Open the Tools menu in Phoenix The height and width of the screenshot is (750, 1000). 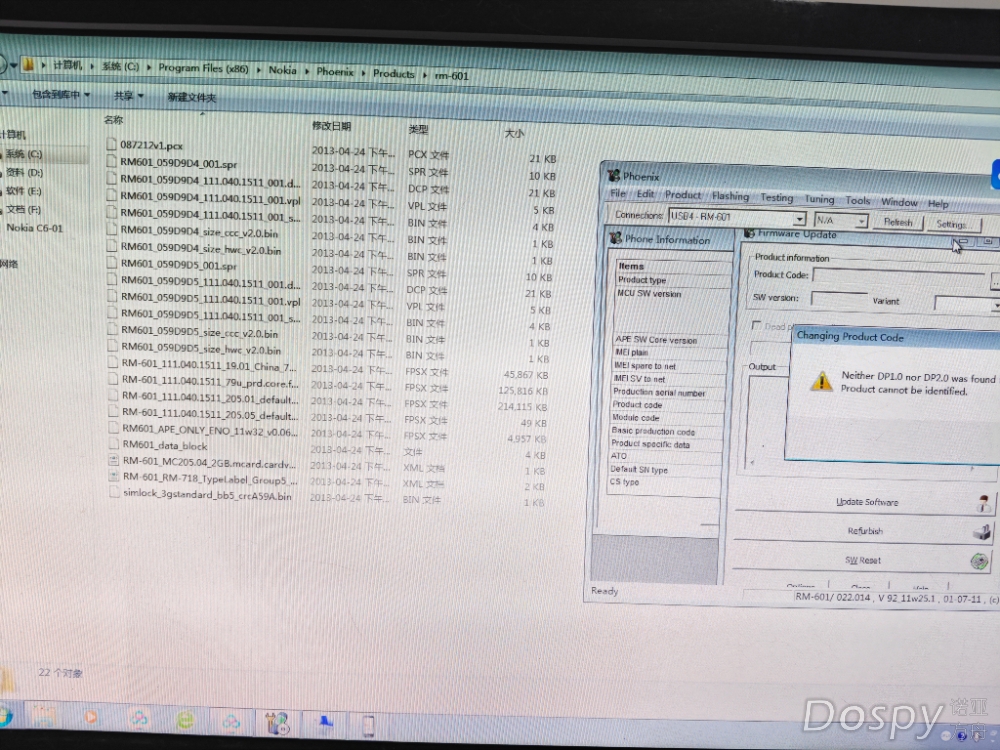coord(858,201)
